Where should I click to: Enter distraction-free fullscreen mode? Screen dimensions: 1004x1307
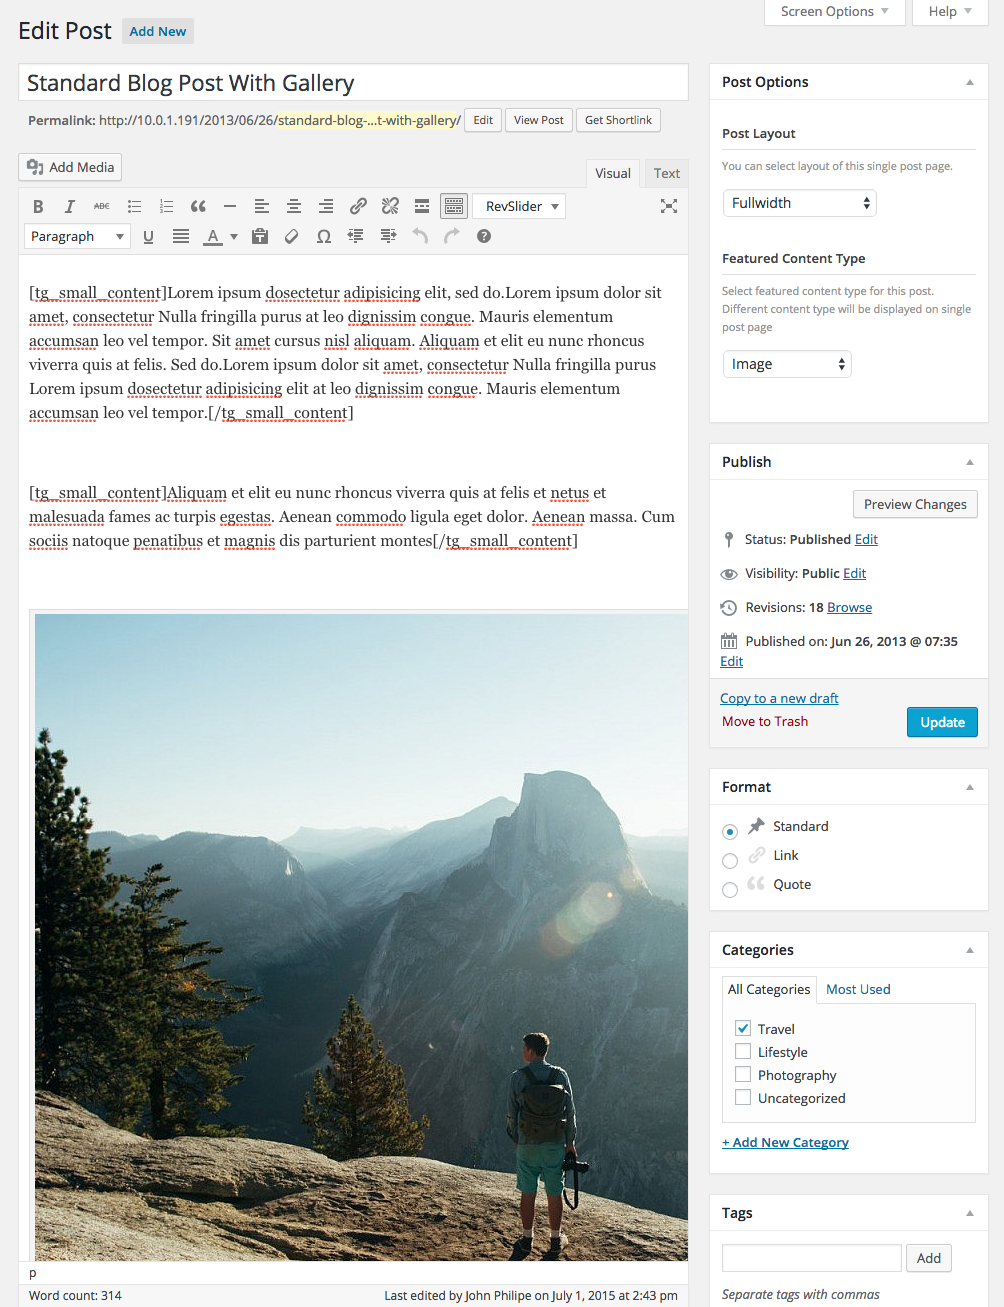tap(669, 206)
